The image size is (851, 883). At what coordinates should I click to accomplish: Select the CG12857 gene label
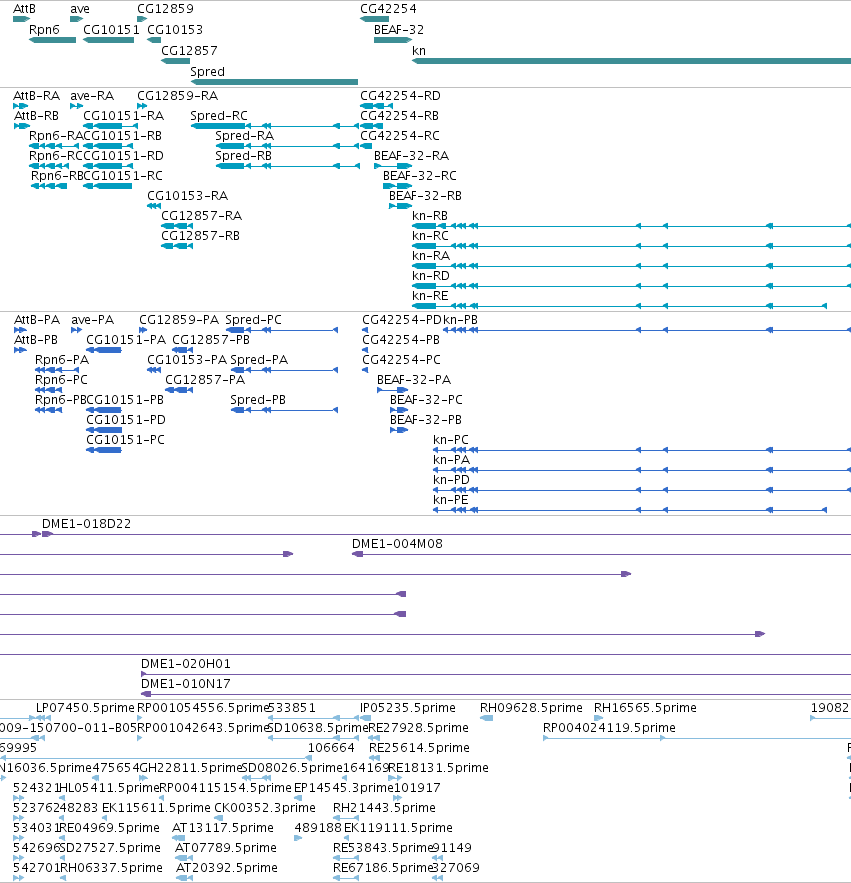tap(189, 51)
